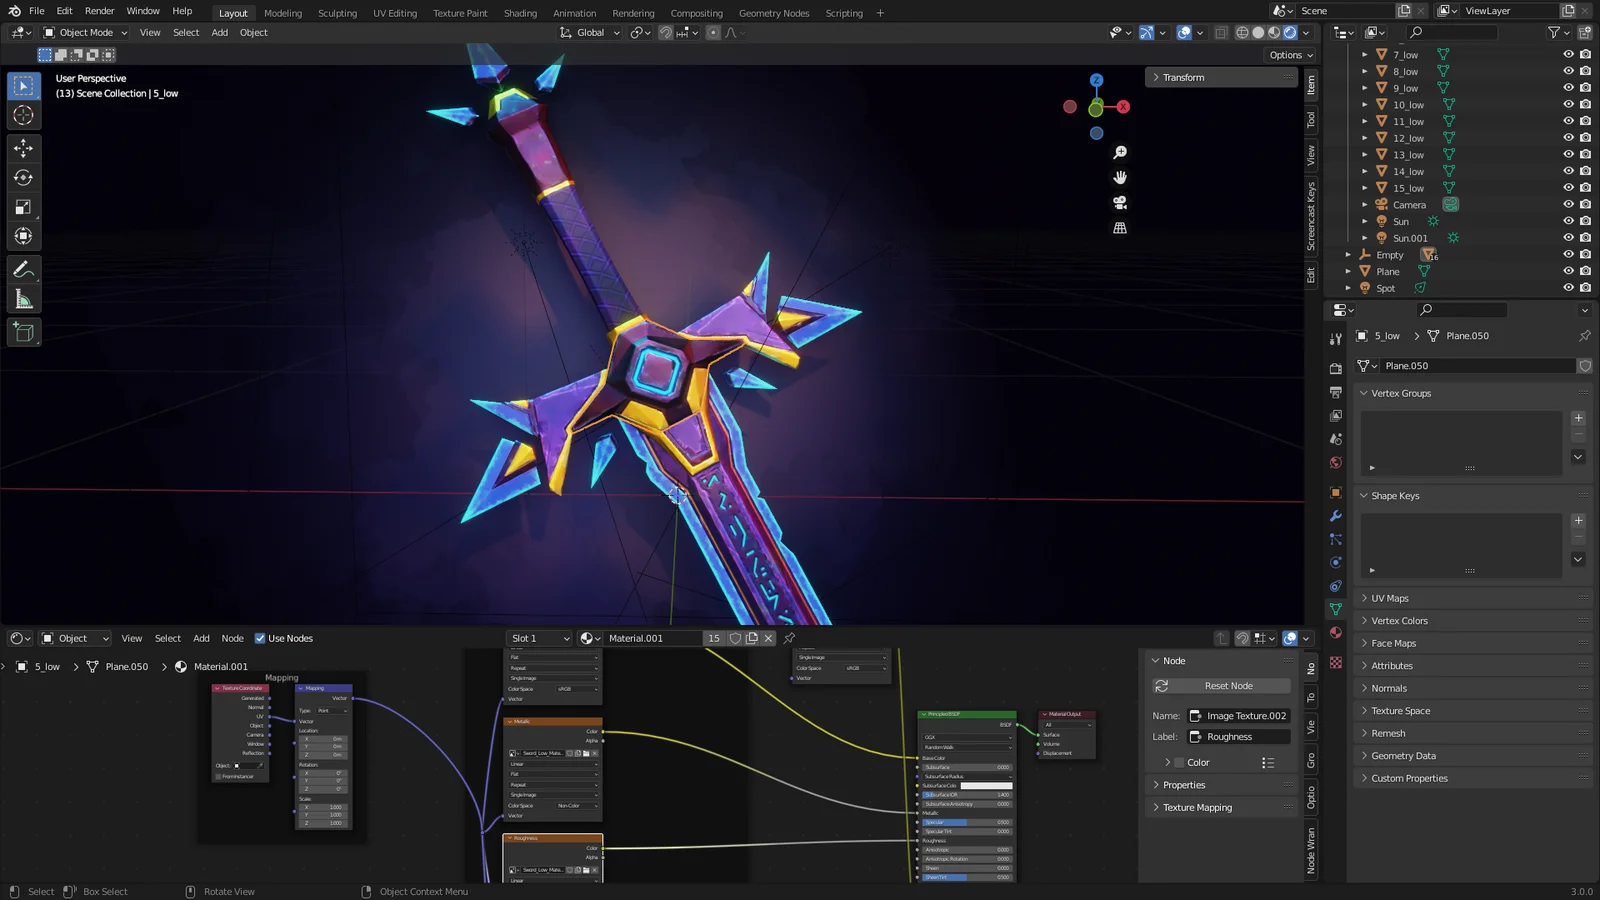Toggle Use Nodes in the shader editor
This screenshot has width=1600, height=900.
tap(260, 638)
